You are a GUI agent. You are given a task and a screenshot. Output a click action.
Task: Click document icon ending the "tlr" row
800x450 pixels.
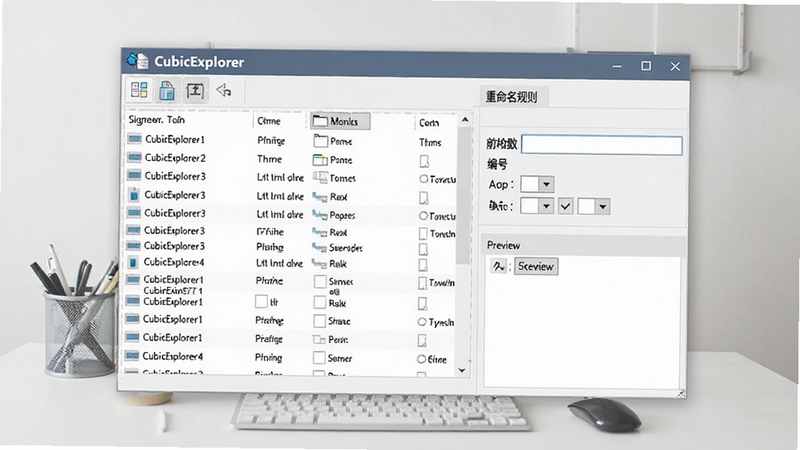[x=422, y=304]
